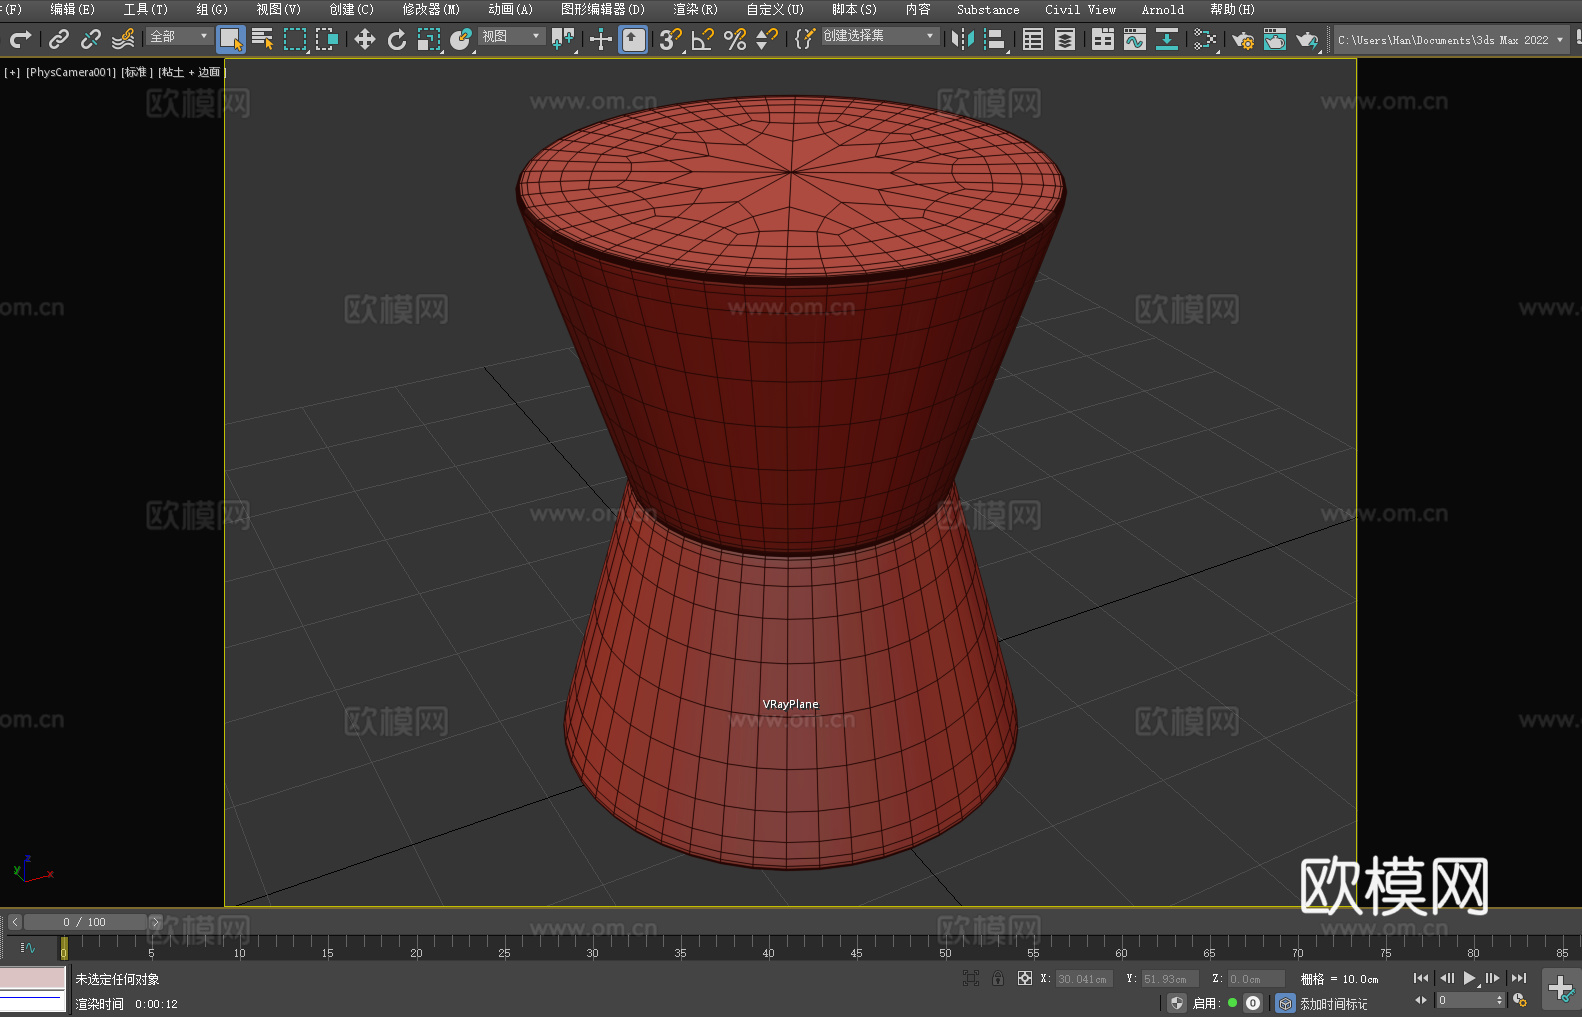Screen dimensions: 1582x1017
Task: Open the selection filter 全部 dropdown
Action: pyautogui.click(x=179, y=36)
